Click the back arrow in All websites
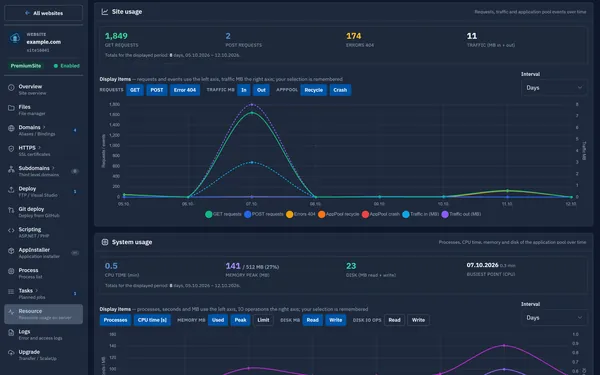The height and width of the screenshot is (375, 600). click(27, 13)
